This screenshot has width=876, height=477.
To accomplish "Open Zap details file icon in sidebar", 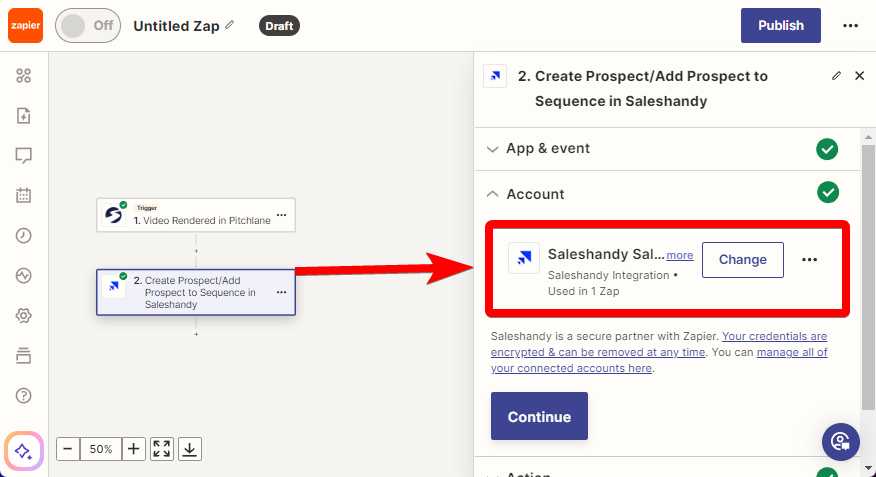I will [x=23, y=116].
